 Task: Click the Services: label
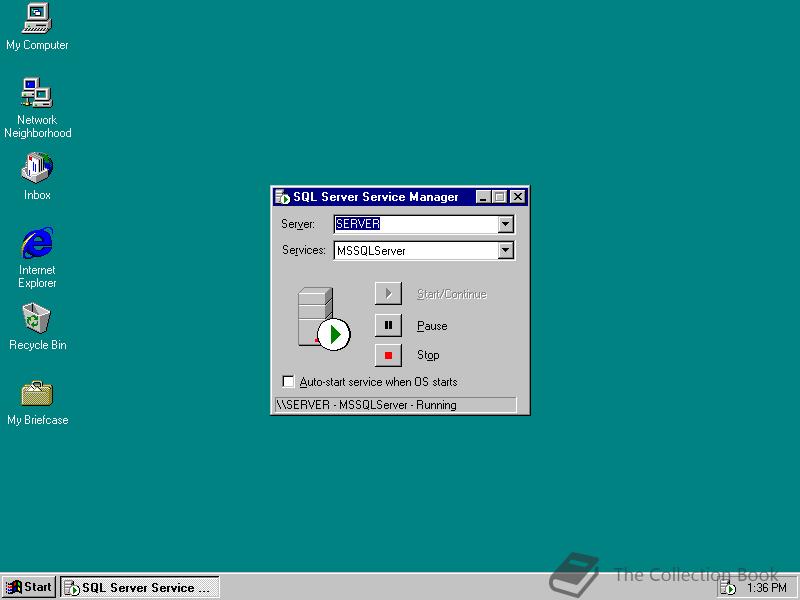pos(304,250)
